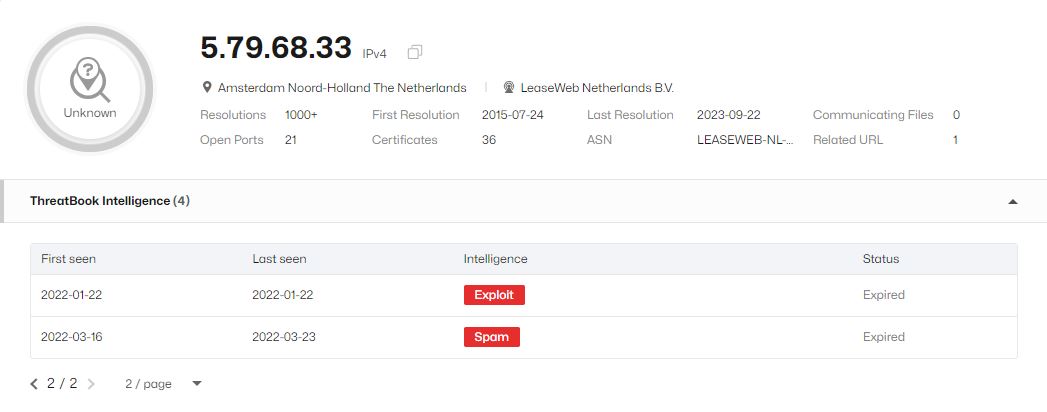This screenshot has width=1047, height=412.
Task: Click the Open Ports value 21
Action: [290, 140]
